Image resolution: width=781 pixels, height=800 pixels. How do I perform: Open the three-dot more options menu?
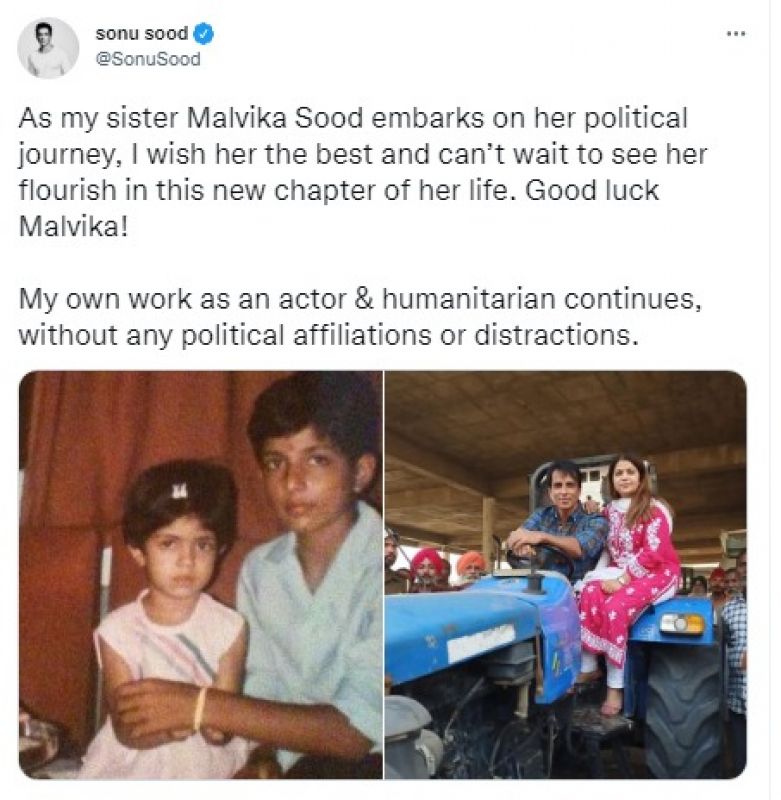point(735,34)
